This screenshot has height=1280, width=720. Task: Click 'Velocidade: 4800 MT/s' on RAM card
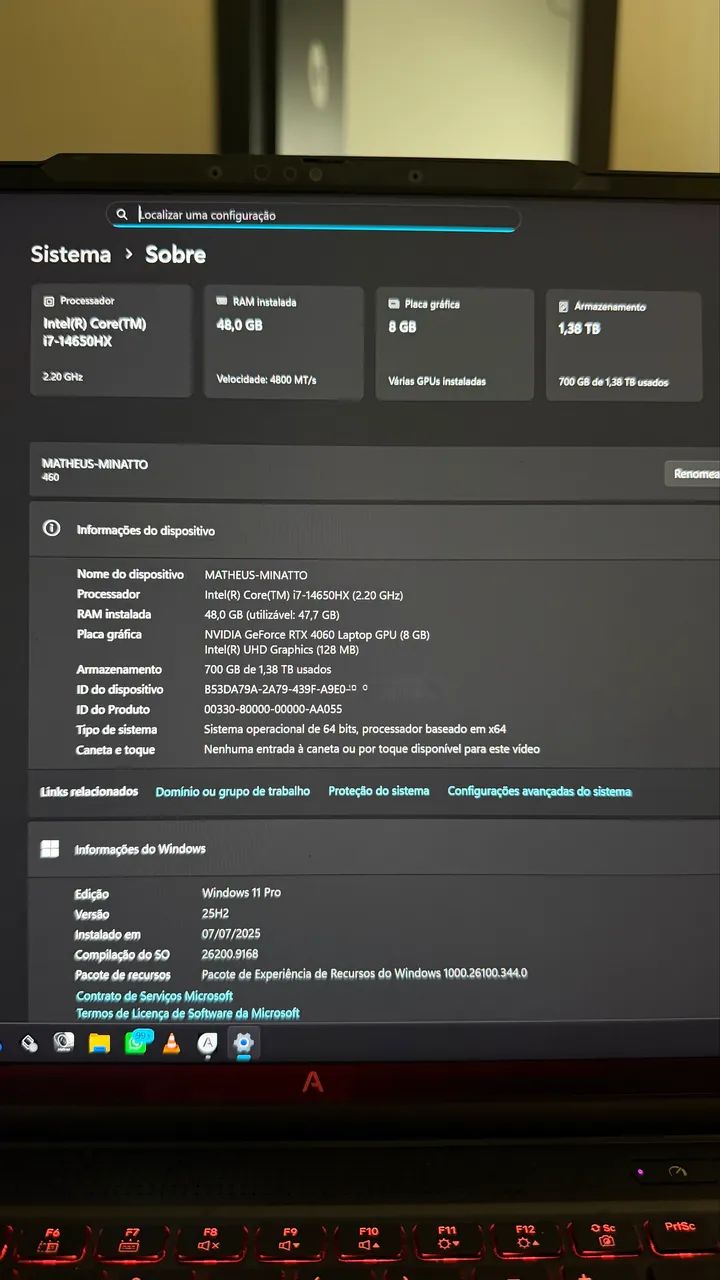click(267, 380)
